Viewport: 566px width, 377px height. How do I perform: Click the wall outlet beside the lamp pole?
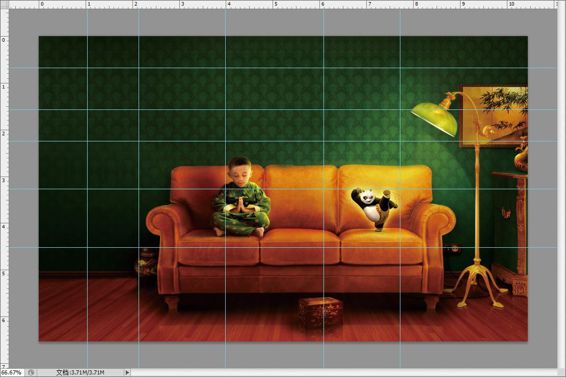click(453, 248)
